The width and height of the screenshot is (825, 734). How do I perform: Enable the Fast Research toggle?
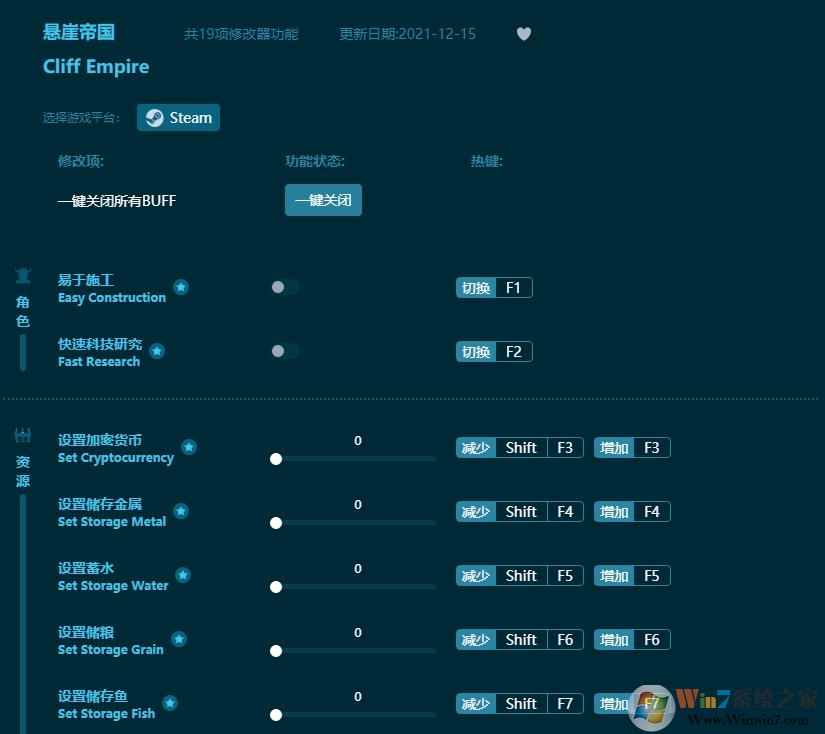pyautogui.click(x=285, y=351)
